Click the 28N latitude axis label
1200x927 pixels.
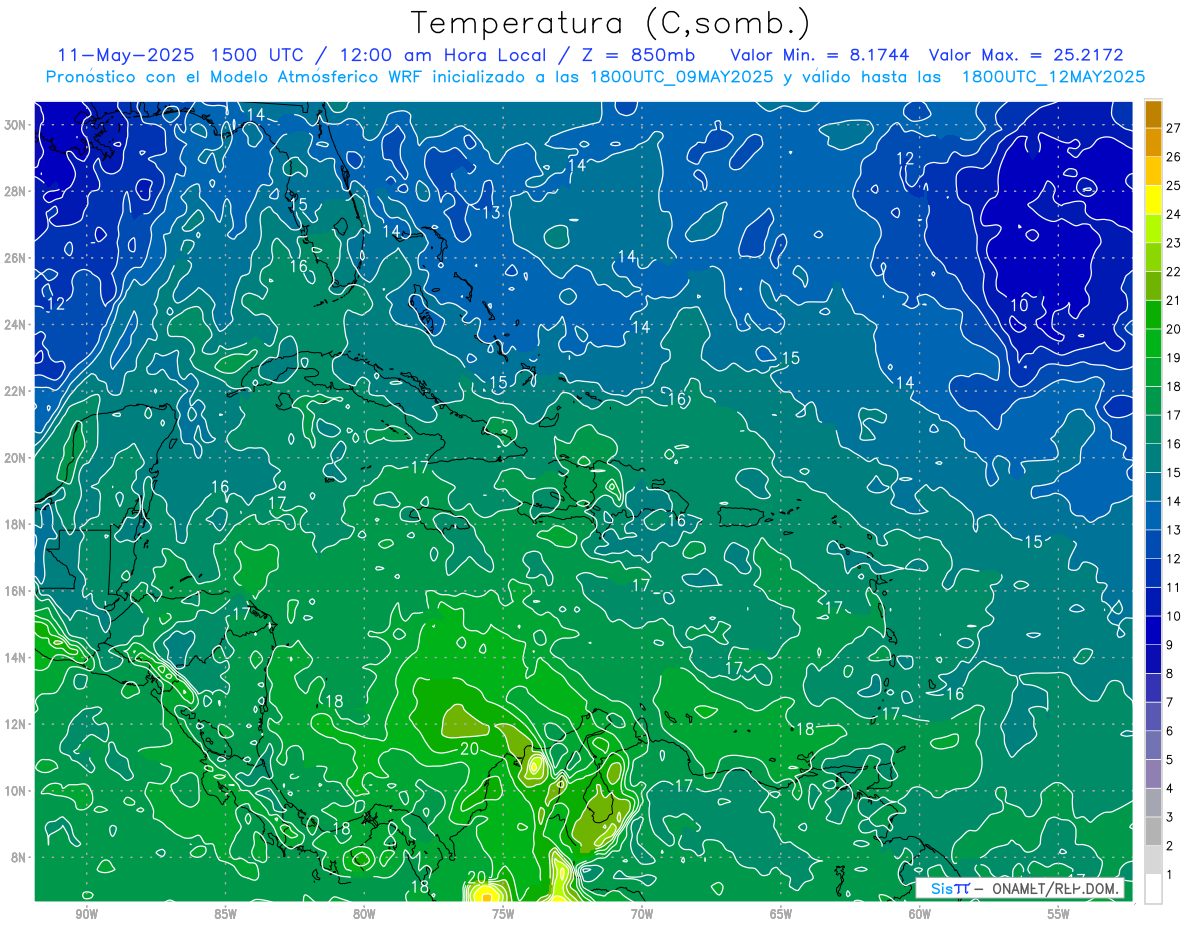(16, 191)
